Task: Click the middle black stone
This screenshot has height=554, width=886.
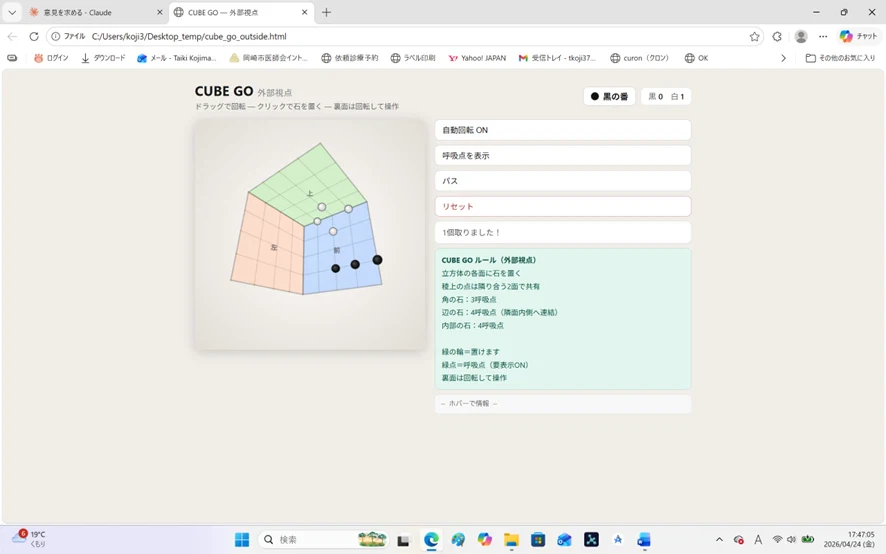Action: coord(355,264)
